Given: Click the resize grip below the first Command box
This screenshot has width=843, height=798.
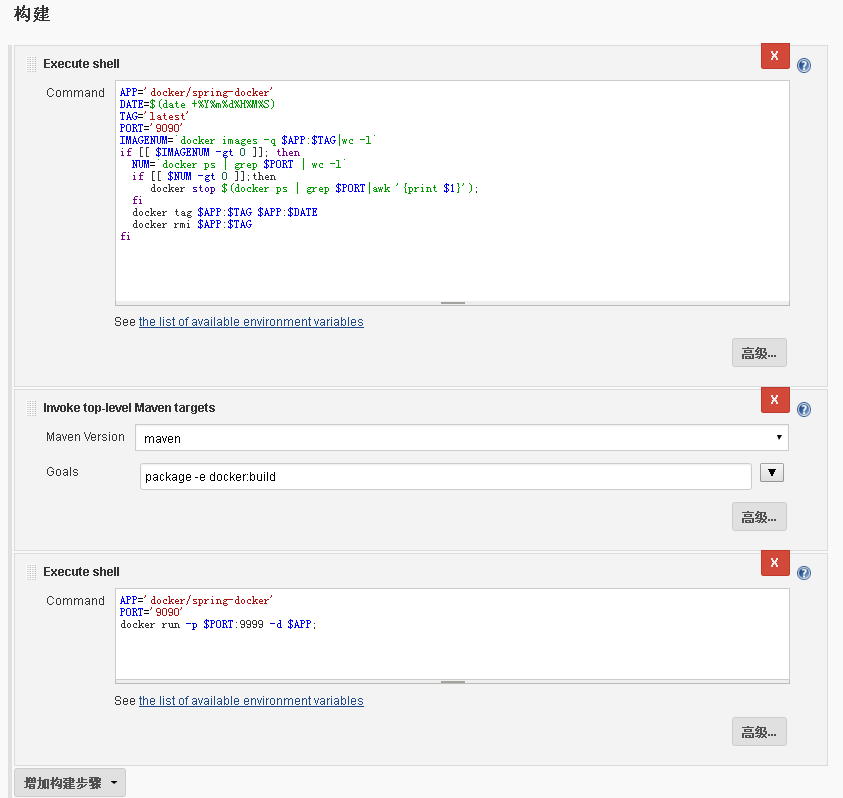Looking at the screenshot, I should (452, 301).
